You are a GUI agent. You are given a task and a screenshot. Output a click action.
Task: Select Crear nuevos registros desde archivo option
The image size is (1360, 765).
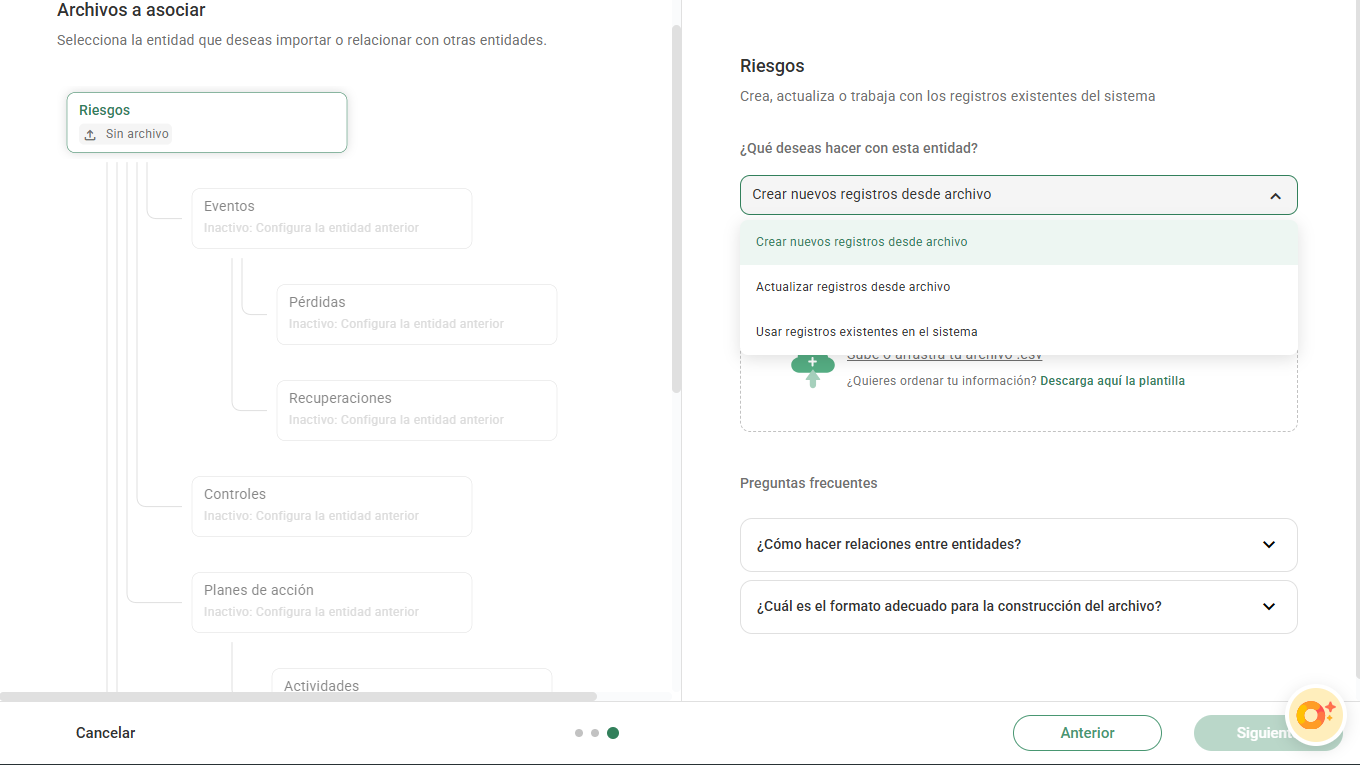click(1019, 242)
